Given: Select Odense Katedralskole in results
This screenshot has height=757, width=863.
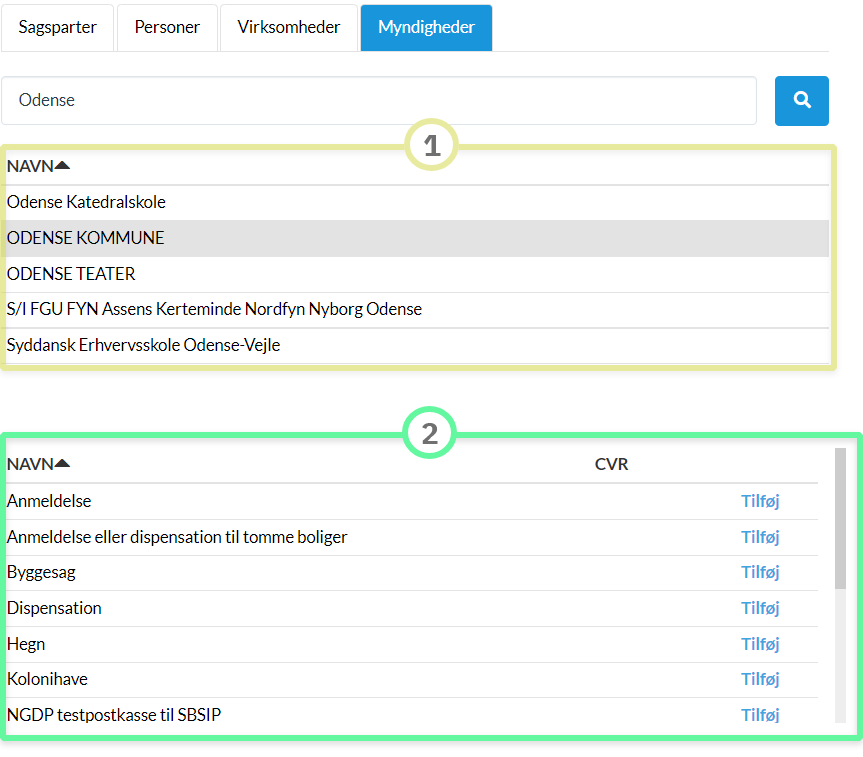Looking at the screenshot, I should (x=86, y=202).
